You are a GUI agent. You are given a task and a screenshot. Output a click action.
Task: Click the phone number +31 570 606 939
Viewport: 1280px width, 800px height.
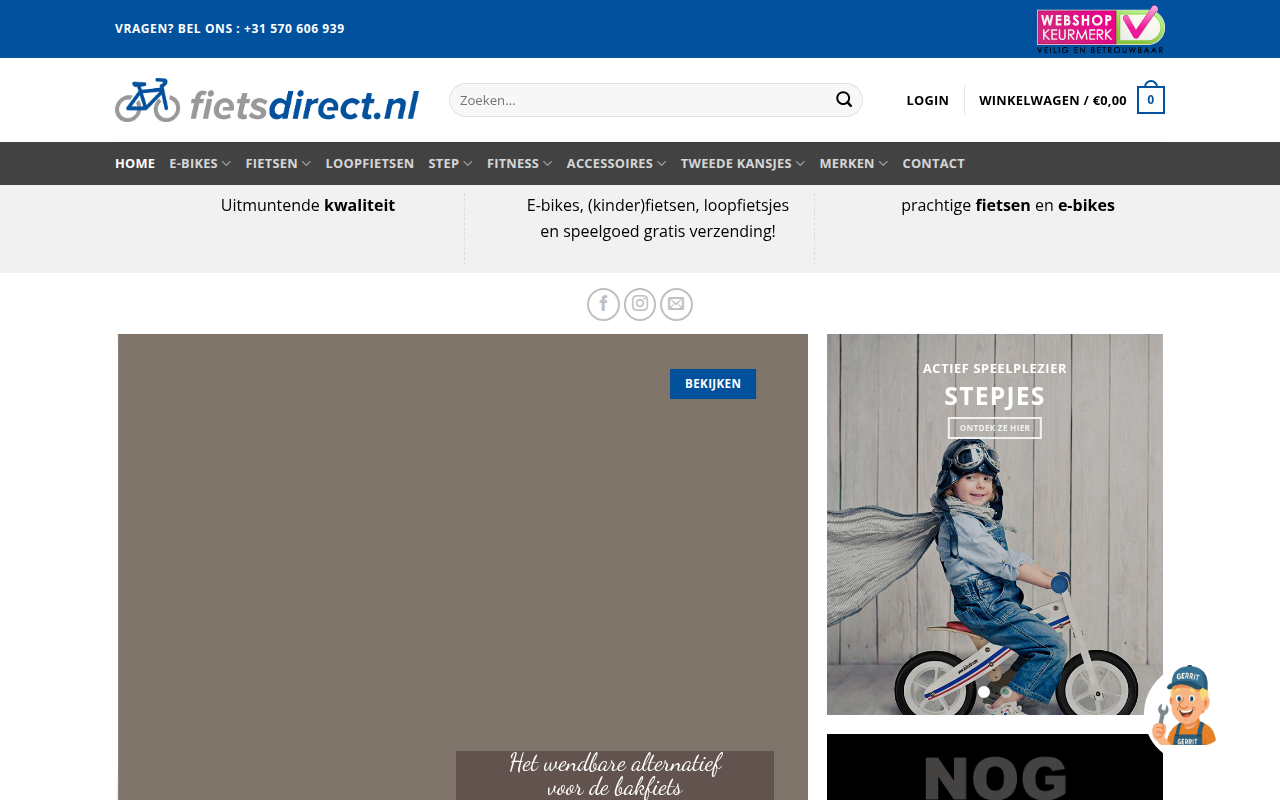[x=294, y=28]
